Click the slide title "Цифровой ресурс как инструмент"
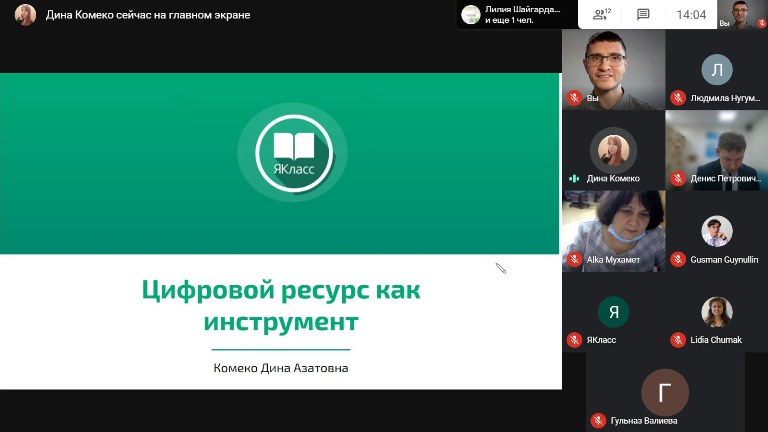The height and width of the screenshot is (432, 768). point(281,307)
